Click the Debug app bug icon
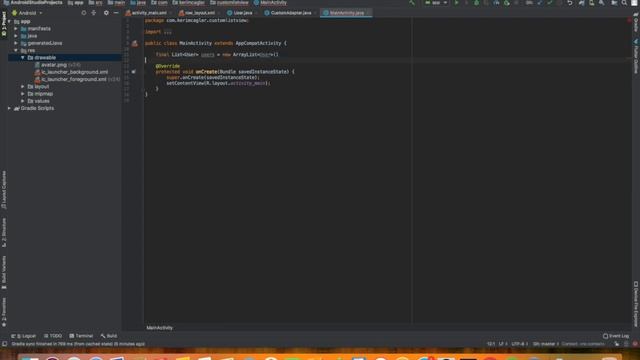 (x=476, y=3)
